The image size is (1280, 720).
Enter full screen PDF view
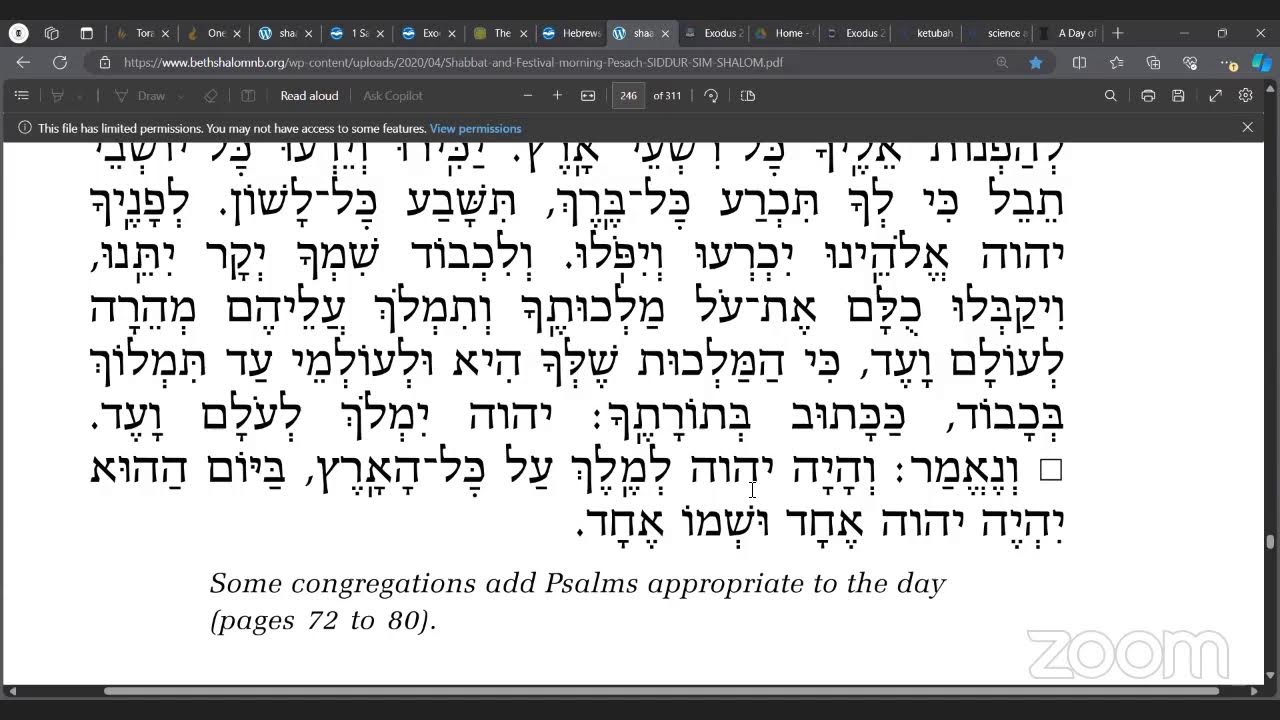point(1215,96)
